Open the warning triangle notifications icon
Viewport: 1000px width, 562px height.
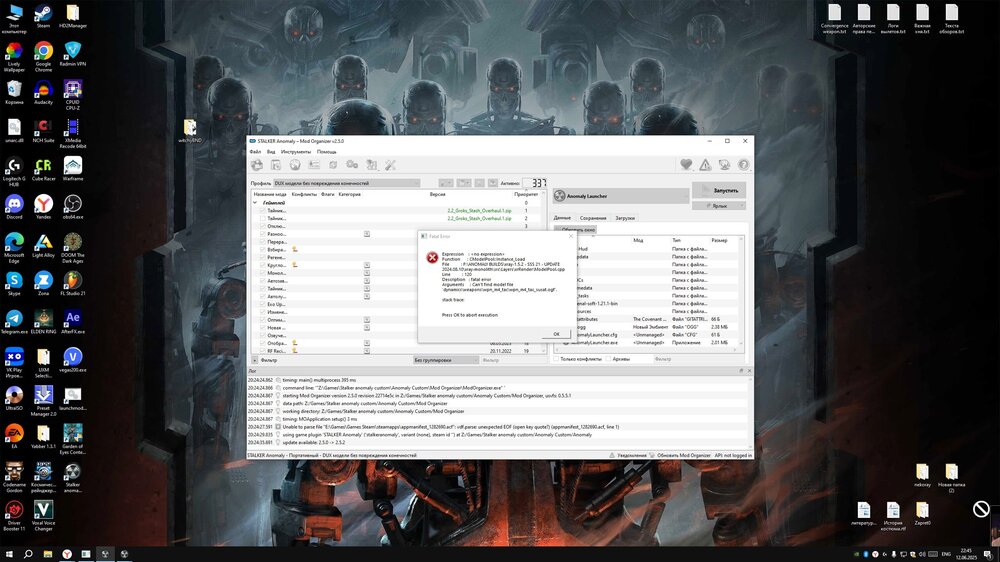point(705,165)
